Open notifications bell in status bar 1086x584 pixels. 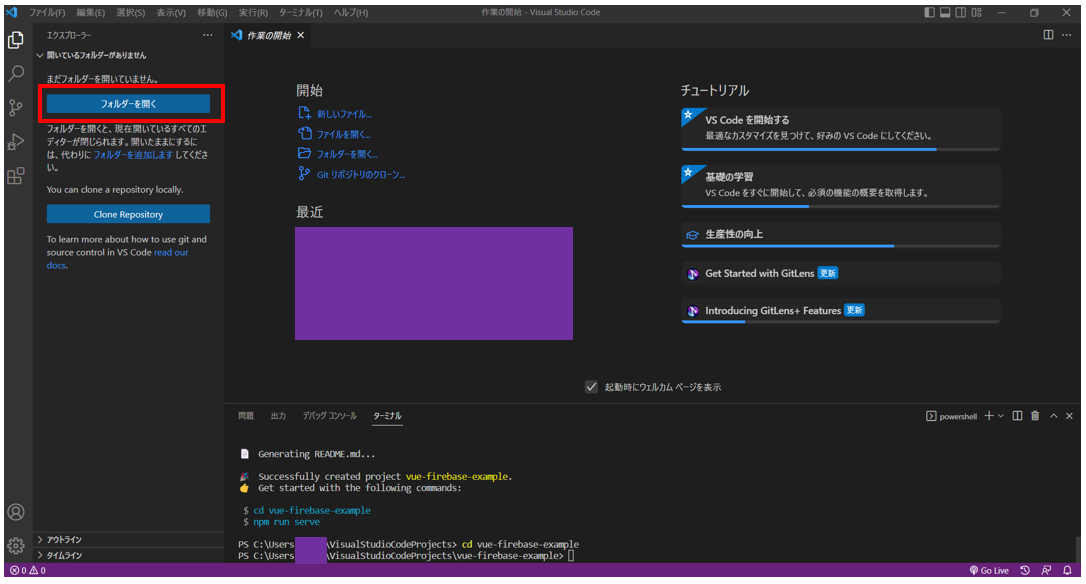pos(1067,570)
